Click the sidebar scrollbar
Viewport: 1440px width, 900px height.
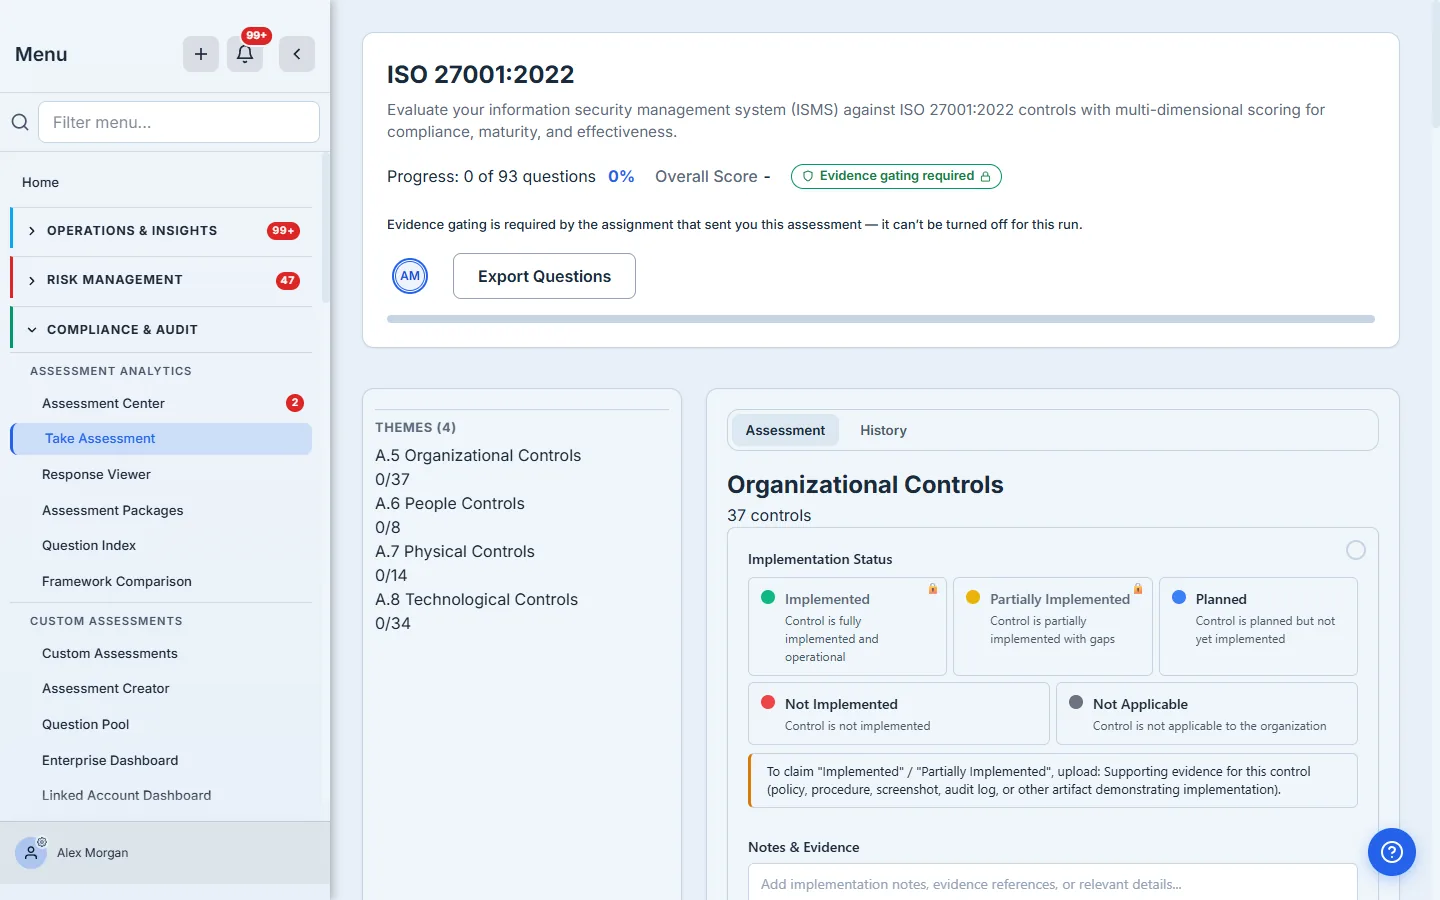(x=325, y=228)
